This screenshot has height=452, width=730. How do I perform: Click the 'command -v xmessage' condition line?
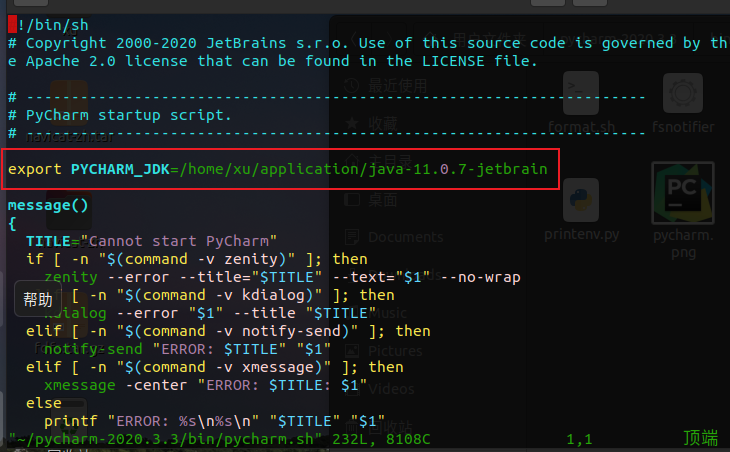coord(215,367)
